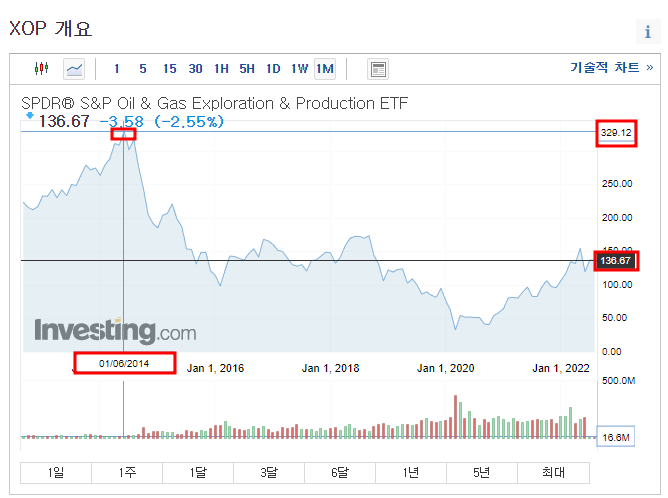Click the 250.00 price axis label

(x=617, y=184)
